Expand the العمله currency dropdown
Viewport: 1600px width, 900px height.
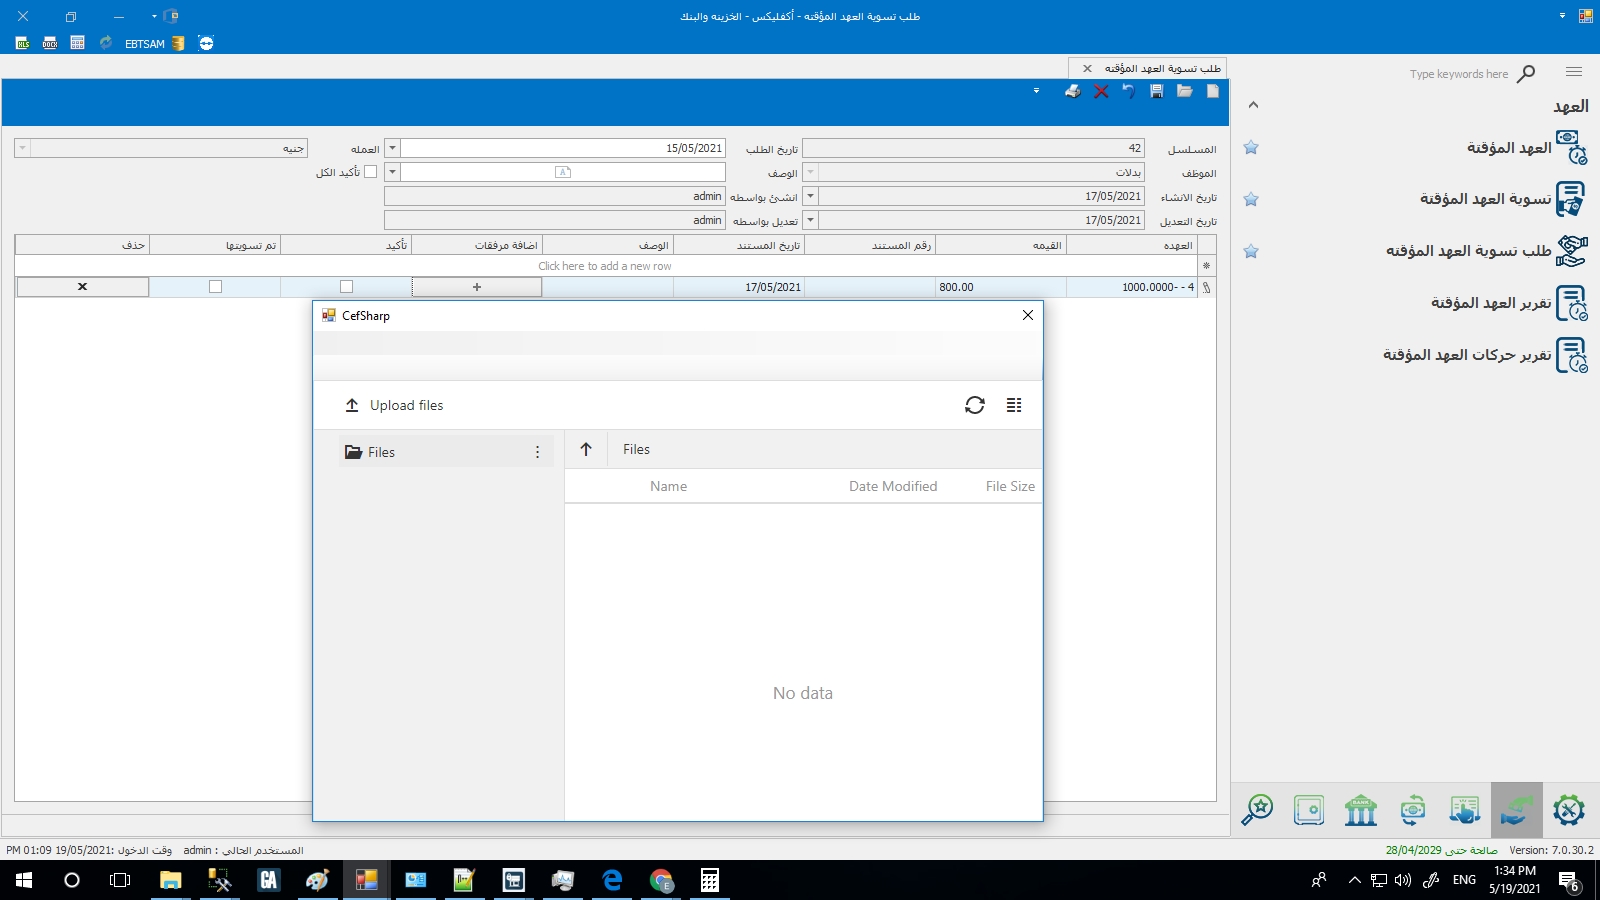pos(22,148)
